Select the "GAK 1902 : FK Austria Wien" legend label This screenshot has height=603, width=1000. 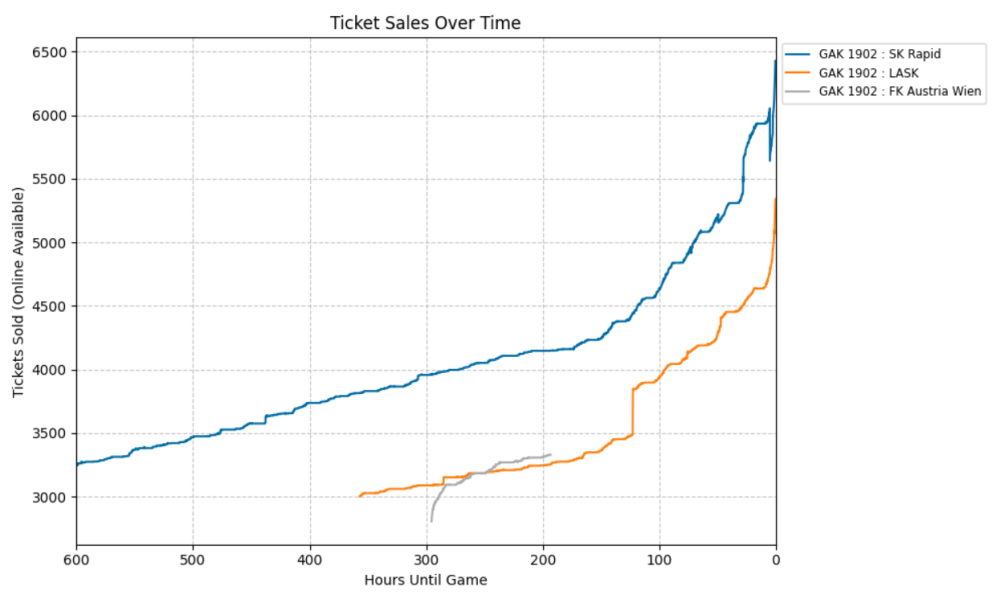tap(900, 92)
